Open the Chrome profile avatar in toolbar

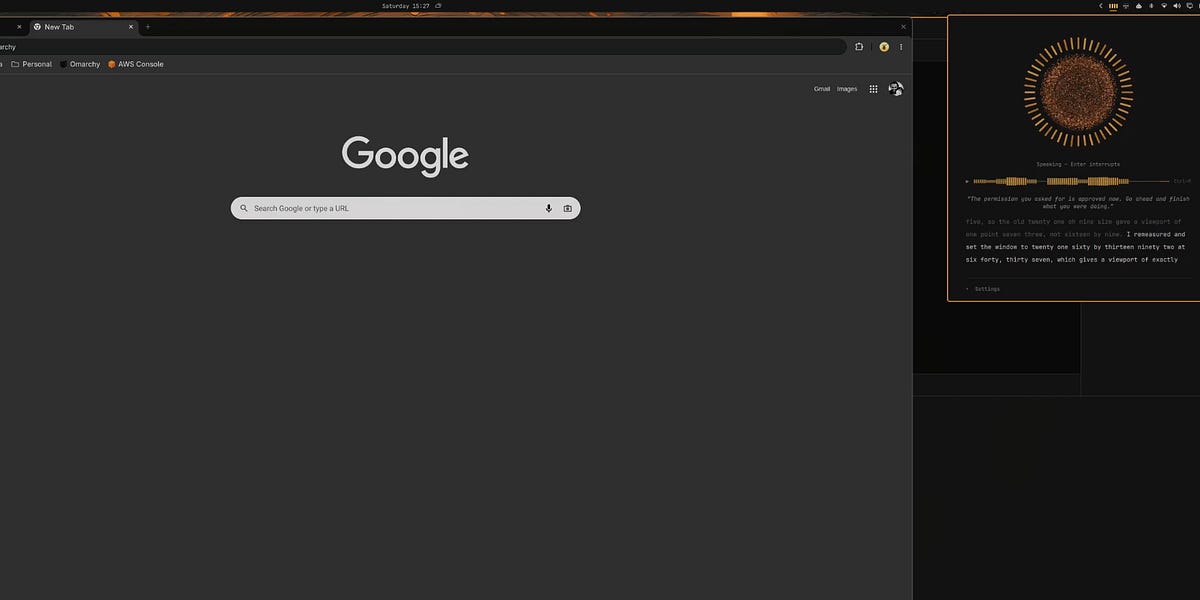(x=884, y=46)
